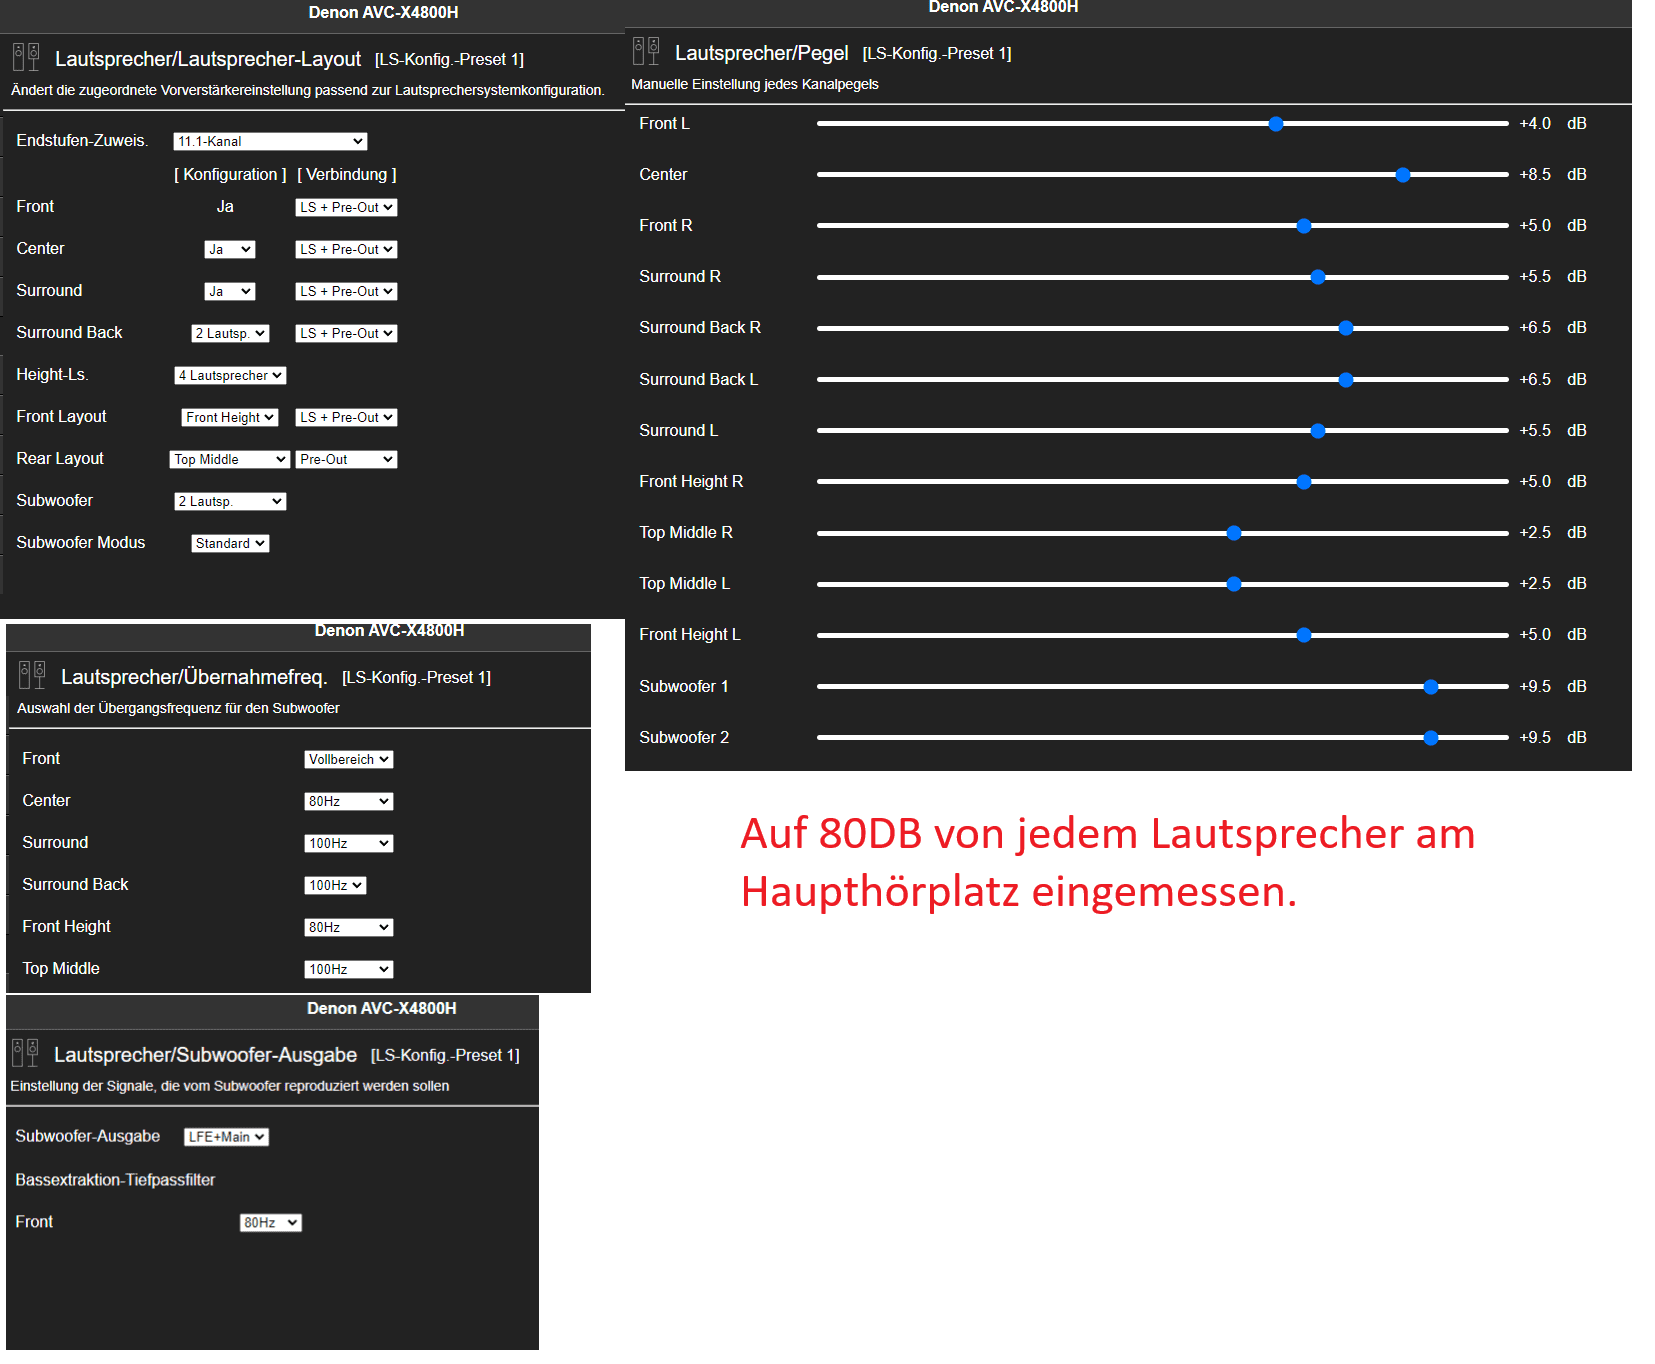1655x1364 pixels.
Task: Open the Subwoofer 2 Lautsp. count dropdown
Action: tap(230, 501)
